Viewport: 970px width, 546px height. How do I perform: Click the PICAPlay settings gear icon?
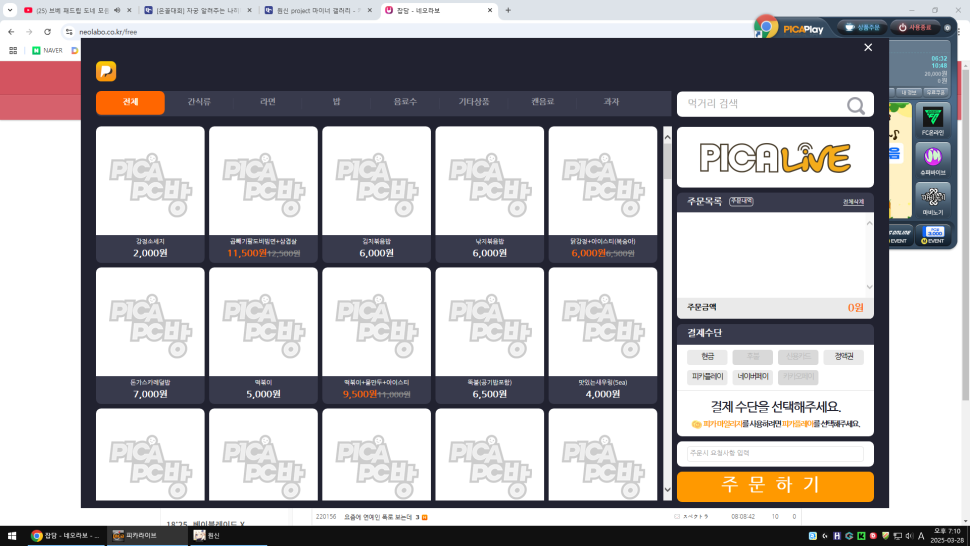pyautogui.click(x=946, y=28)
